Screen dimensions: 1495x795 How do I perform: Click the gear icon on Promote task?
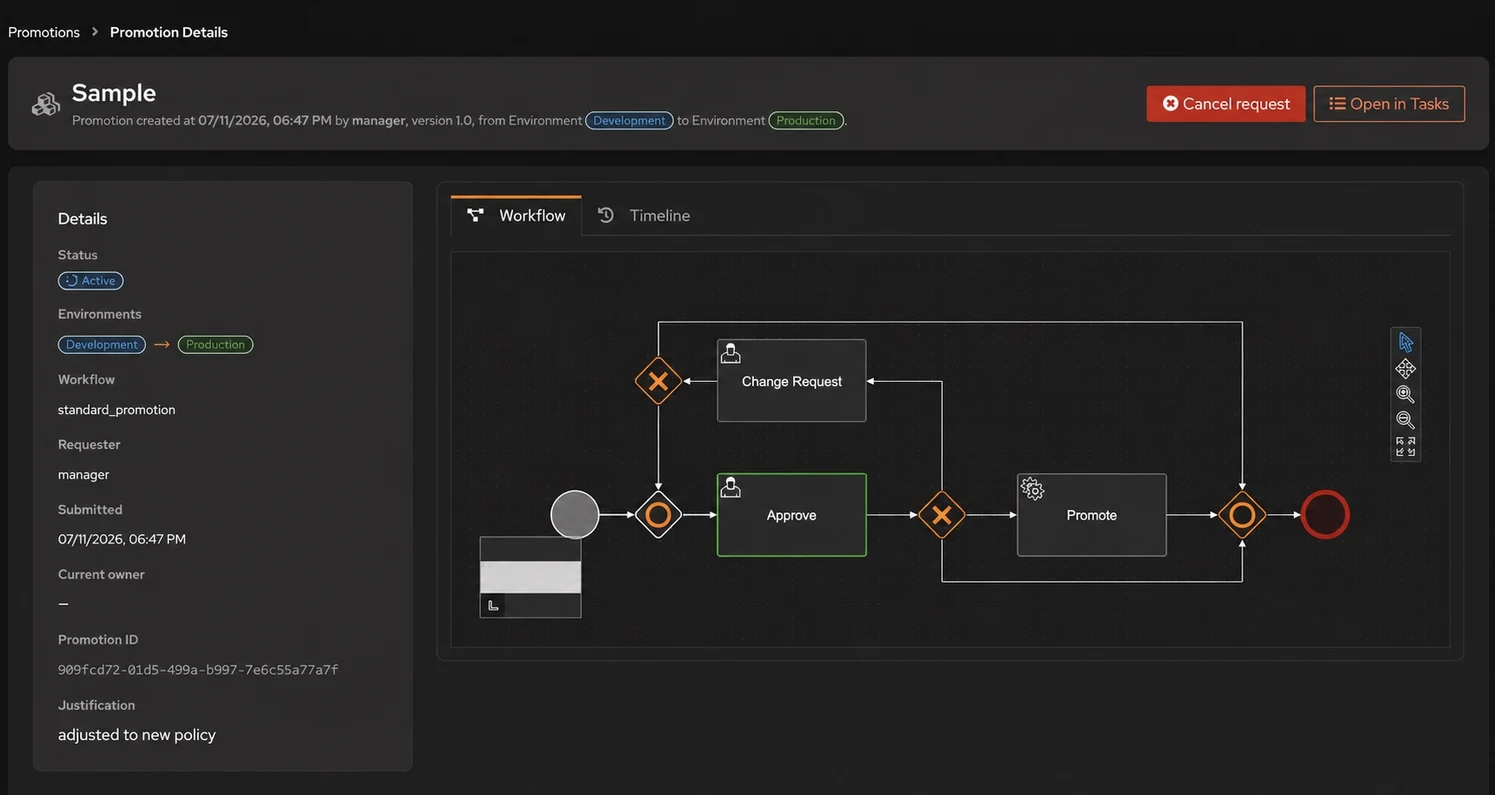click(1032, 489)
